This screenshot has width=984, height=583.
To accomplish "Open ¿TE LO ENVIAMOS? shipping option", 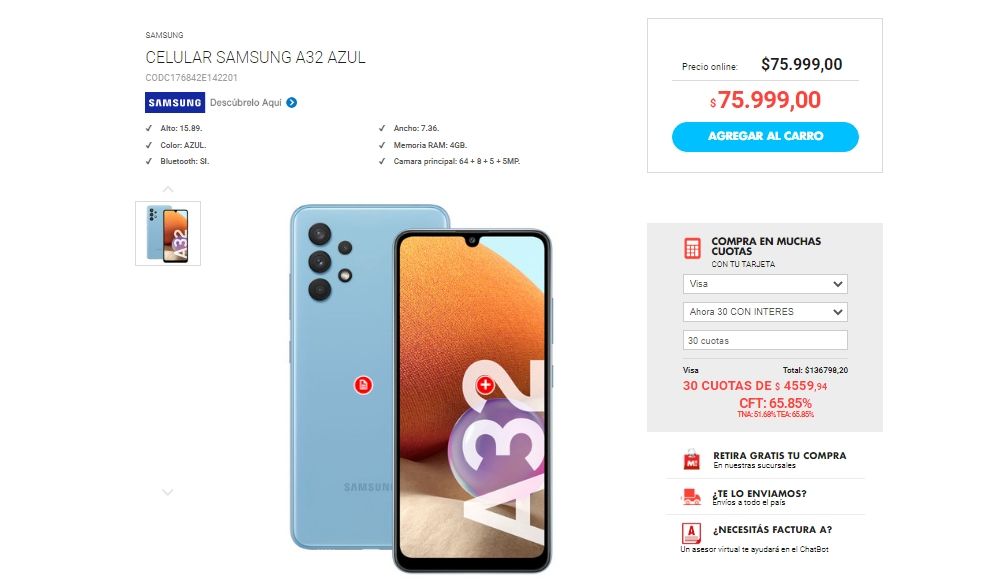I will 759,493.
